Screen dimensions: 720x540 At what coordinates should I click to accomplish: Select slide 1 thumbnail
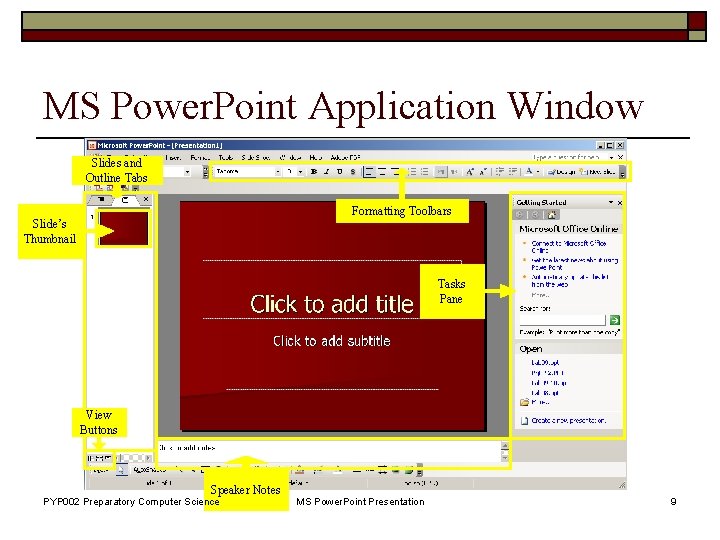click(124, 228)
